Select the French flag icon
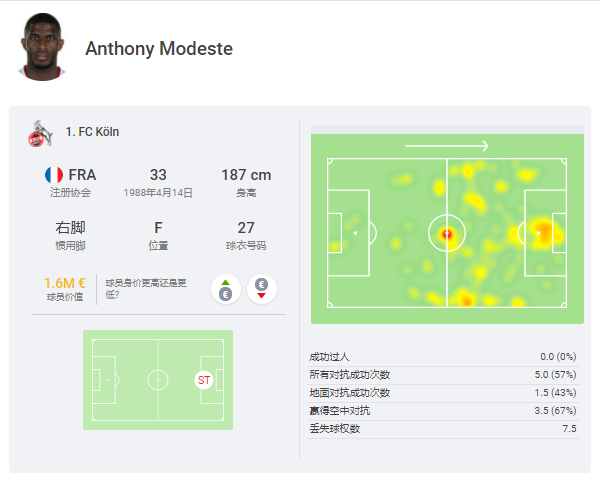Viewport: 600px width, 480px height. [x=54, y=175]
